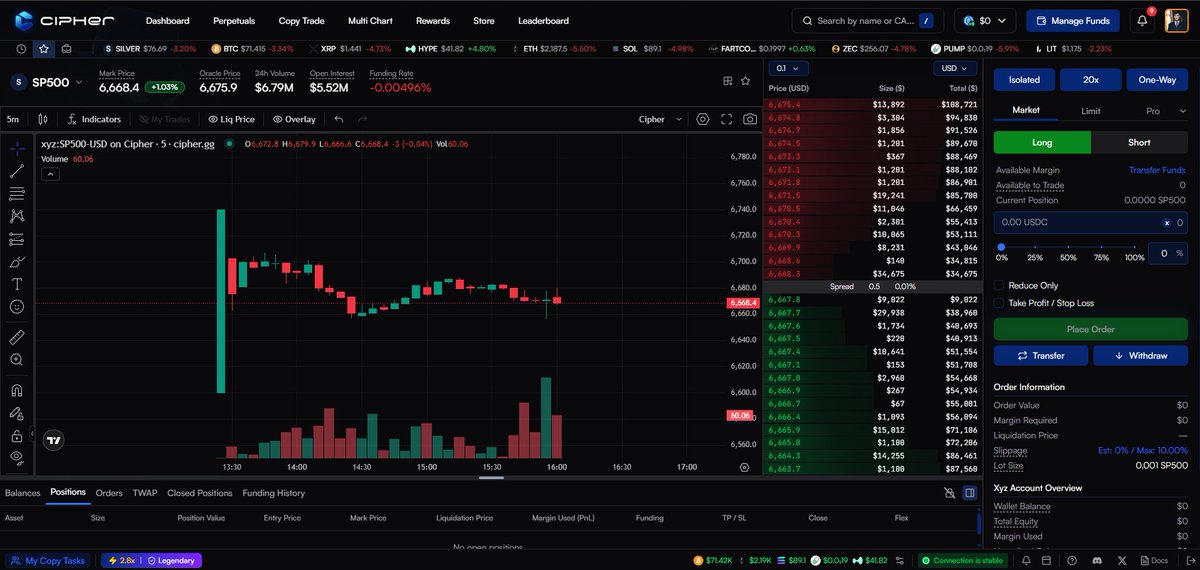Viewport: 1200px width, 570px height.
Task: Open My Copy Tasks
Action: (x=47, y=561)
